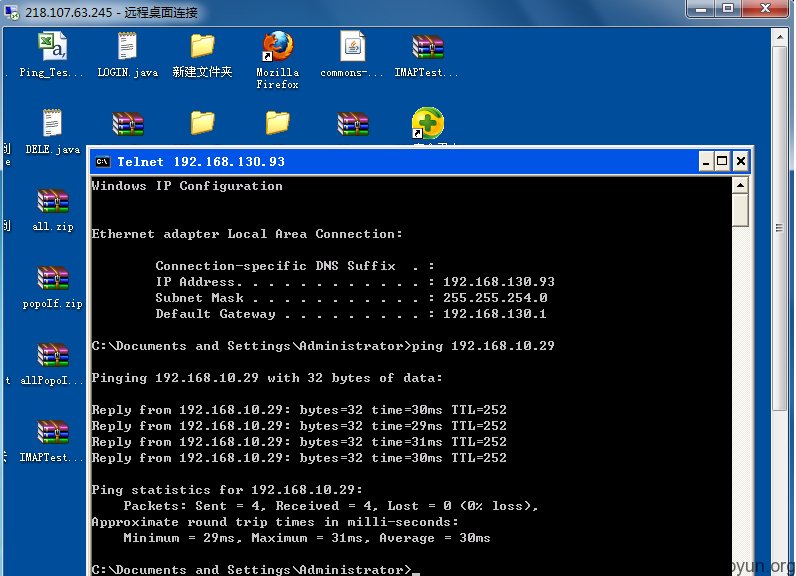
Task: Click Approximate round trip times line
Action: 275,522
